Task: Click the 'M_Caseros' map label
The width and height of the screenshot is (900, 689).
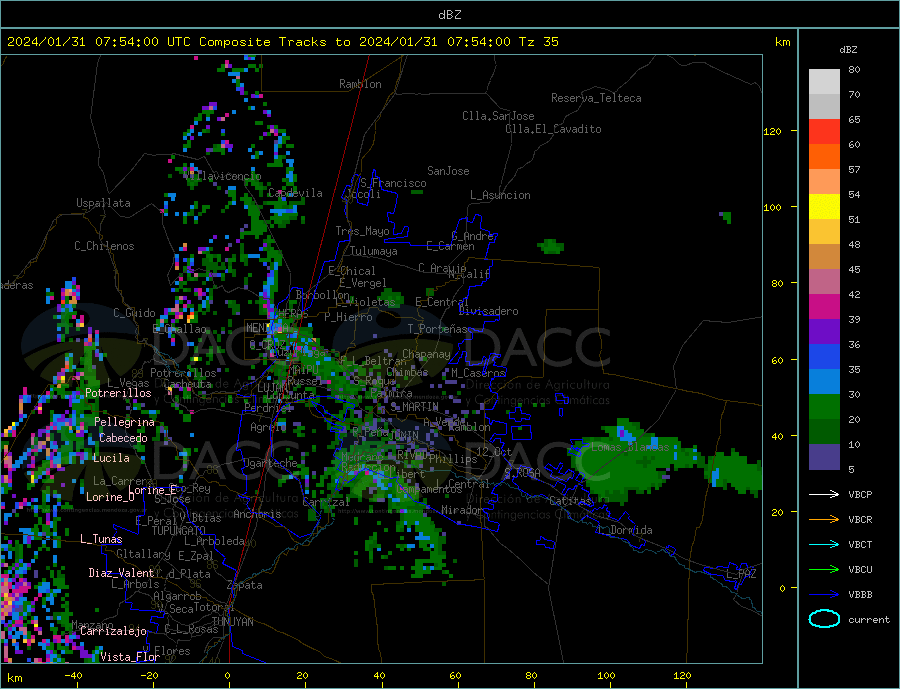Action: click(478, 373)
